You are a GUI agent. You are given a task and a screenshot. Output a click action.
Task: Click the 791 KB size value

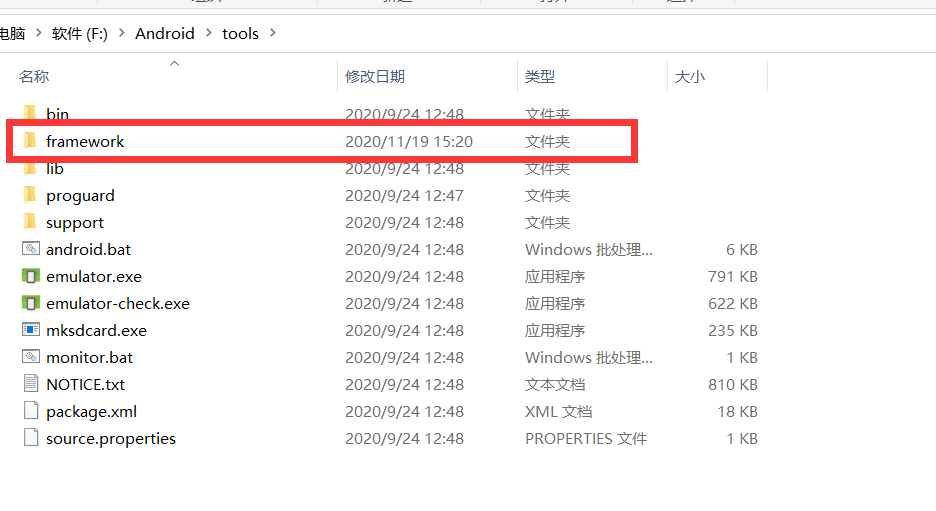(732, 276)
